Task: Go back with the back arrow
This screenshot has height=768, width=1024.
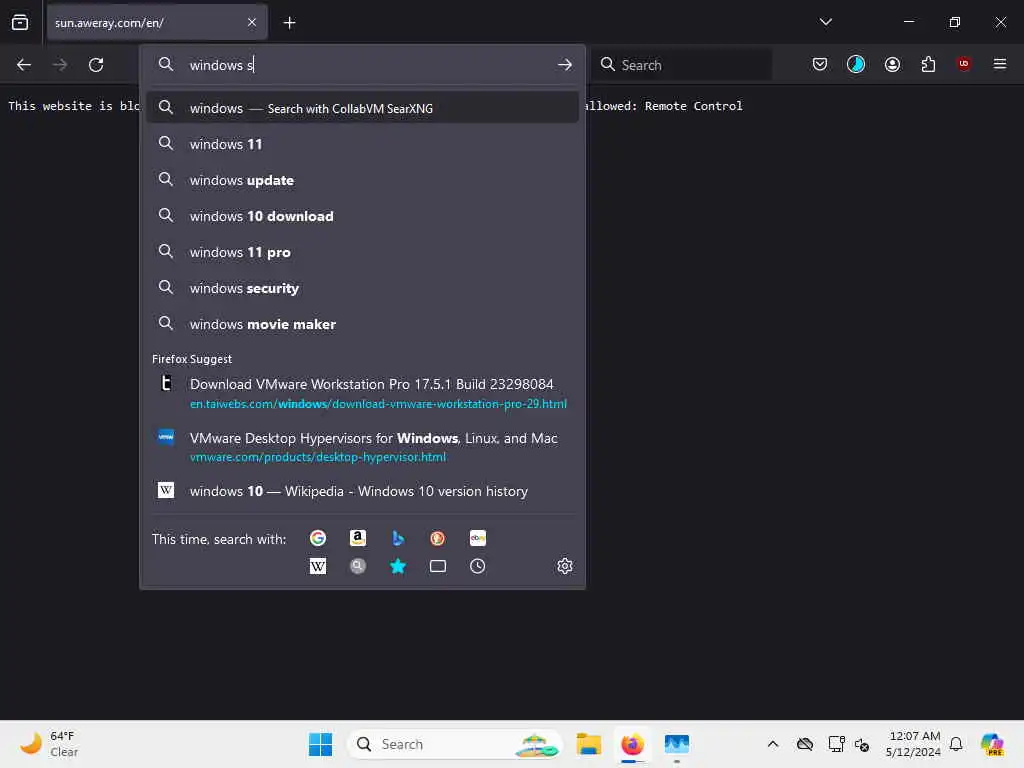Action: coord(24,65)
